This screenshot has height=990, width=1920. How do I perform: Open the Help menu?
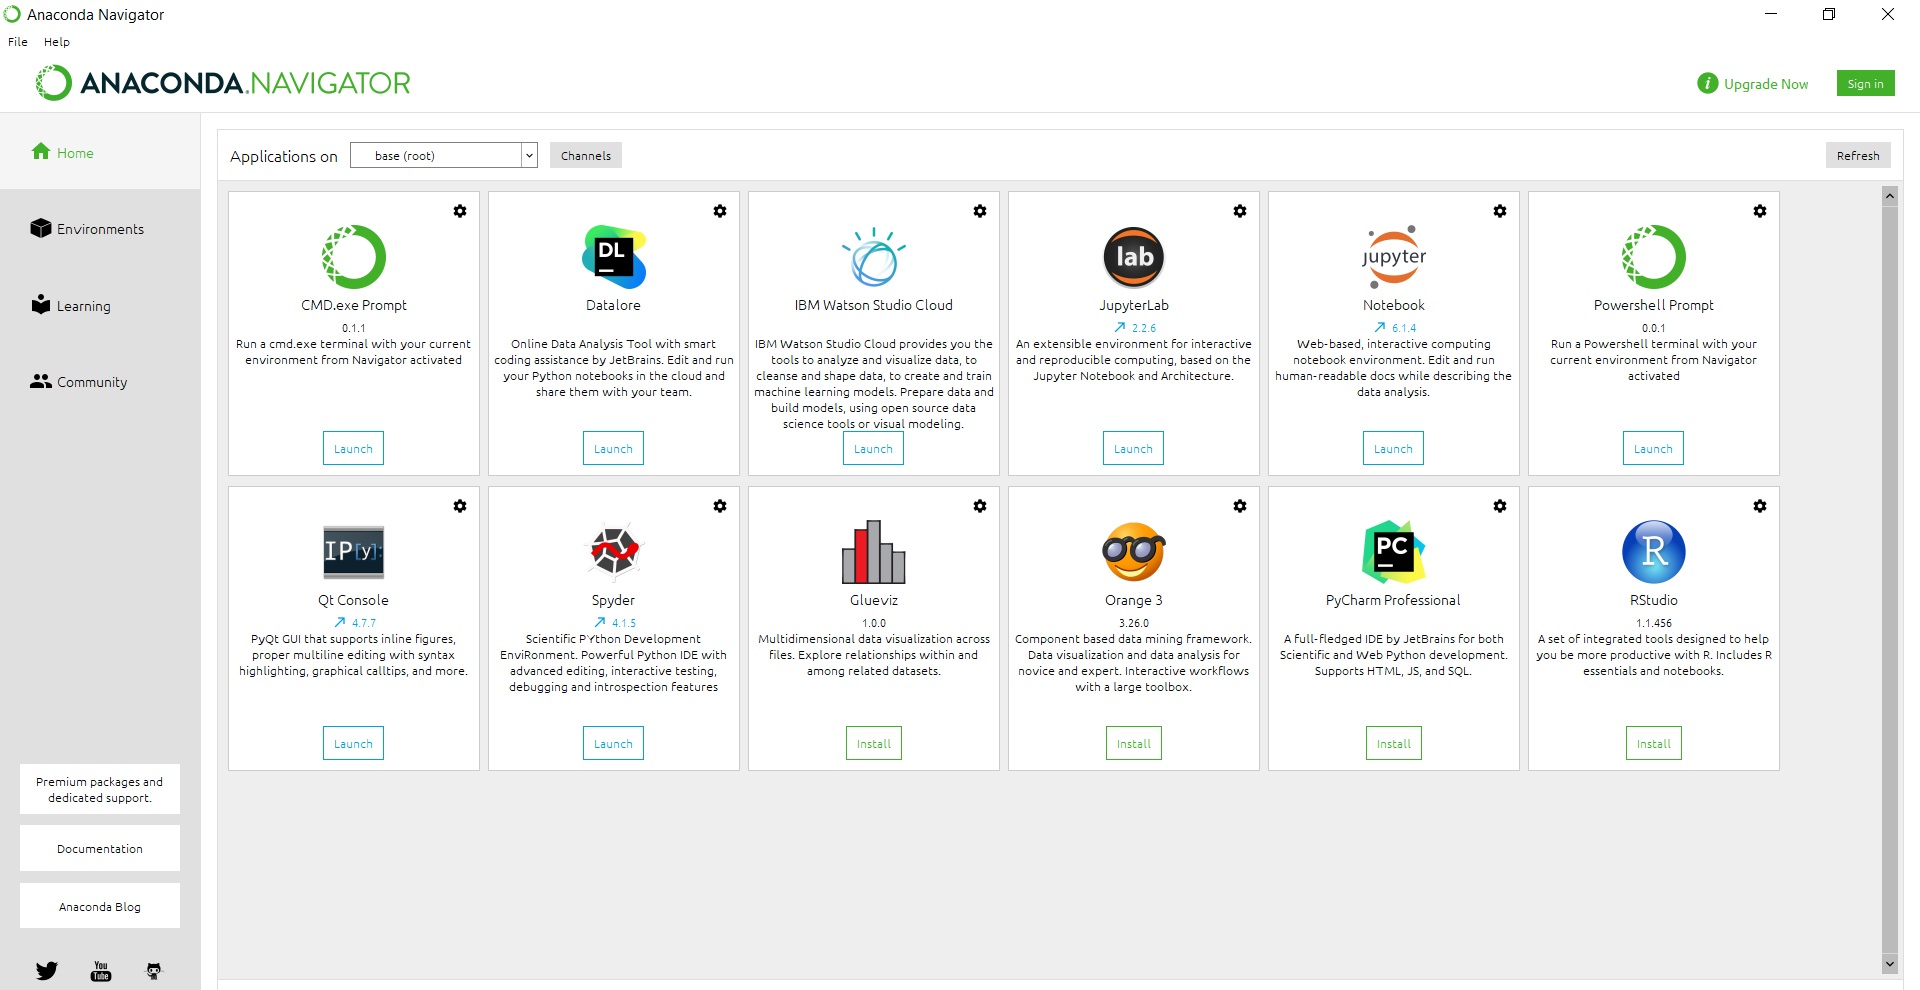point(57,42)
